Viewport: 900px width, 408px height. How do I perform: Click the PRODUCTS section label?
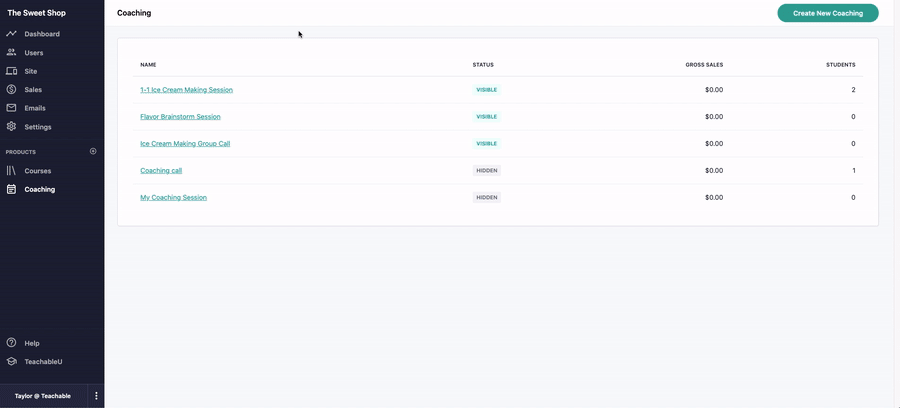[21, 152]
